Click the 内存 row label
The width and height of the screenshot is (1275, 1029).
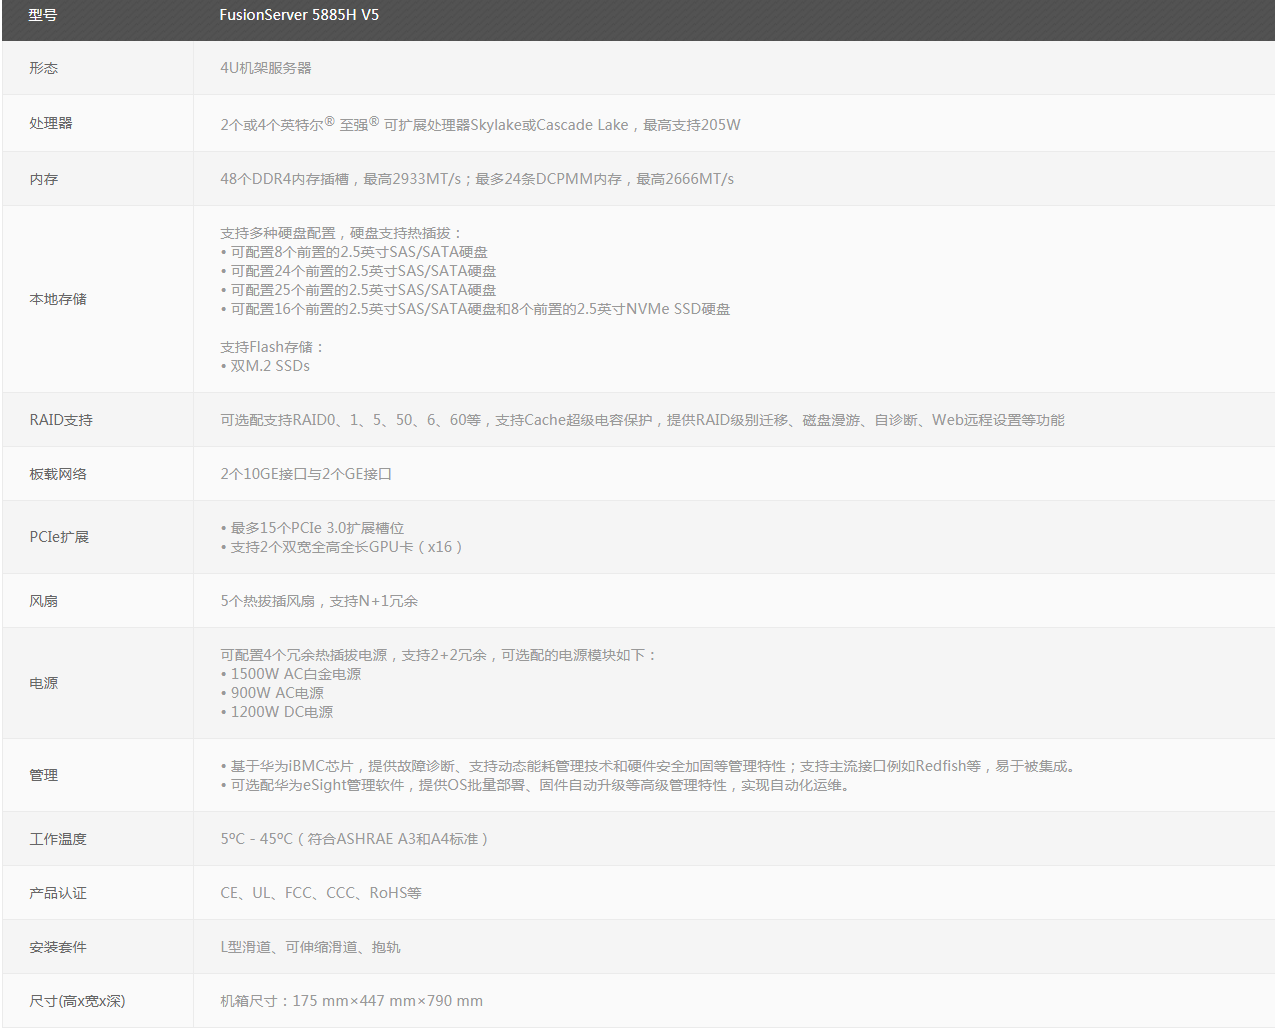[x=43, y=179]
